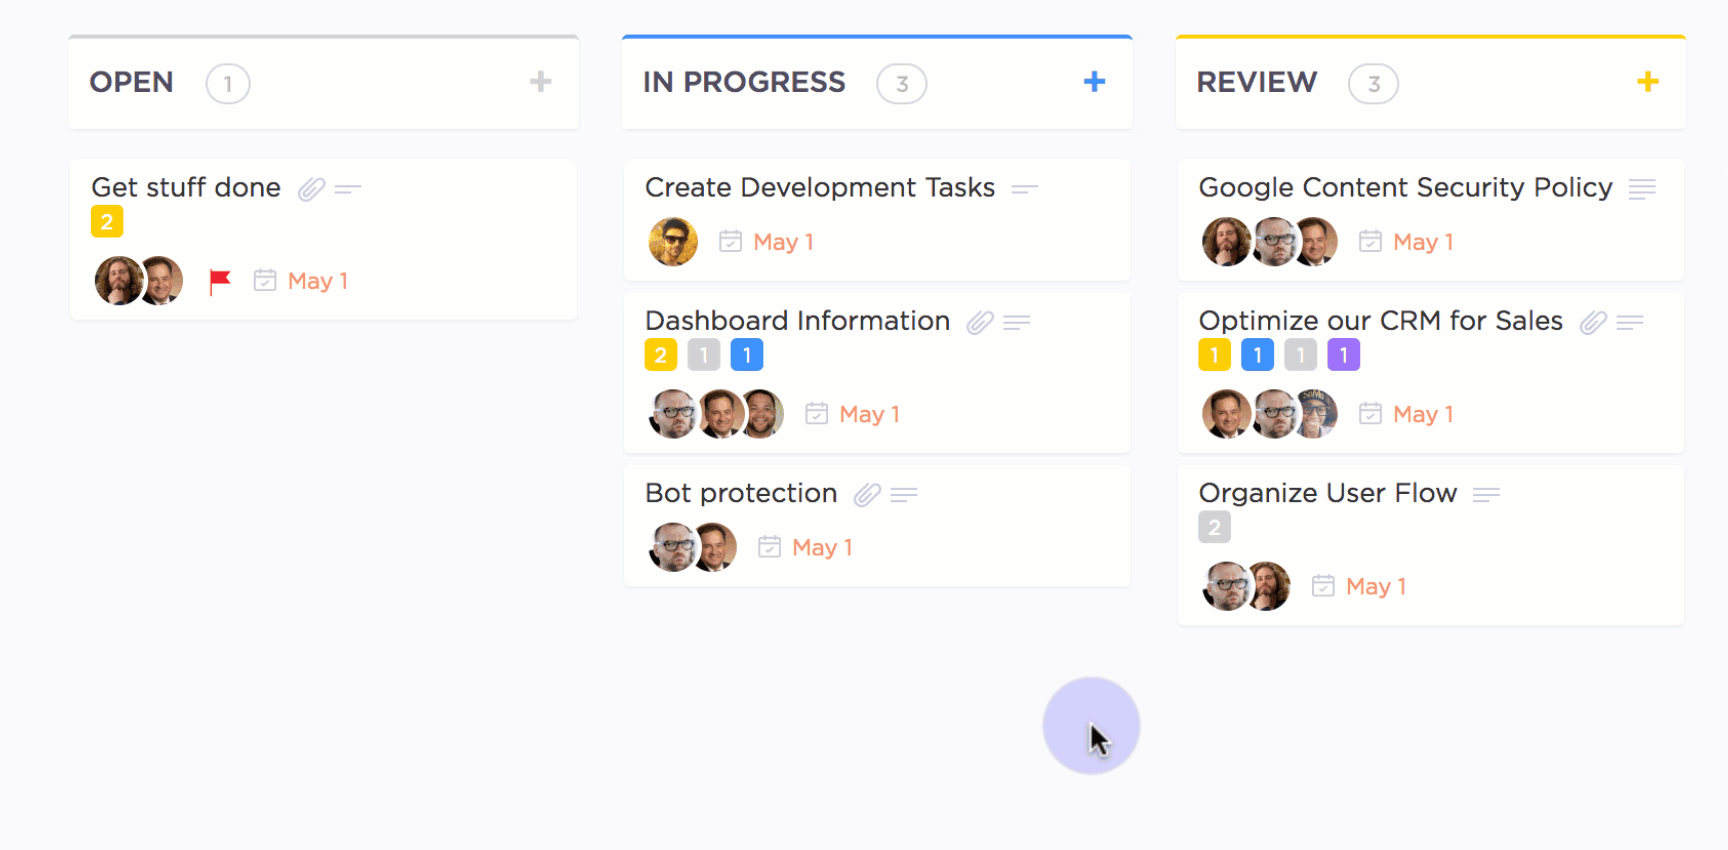
Task: Open description icon on Google Content Security Policy
Action: point(1641,189)
